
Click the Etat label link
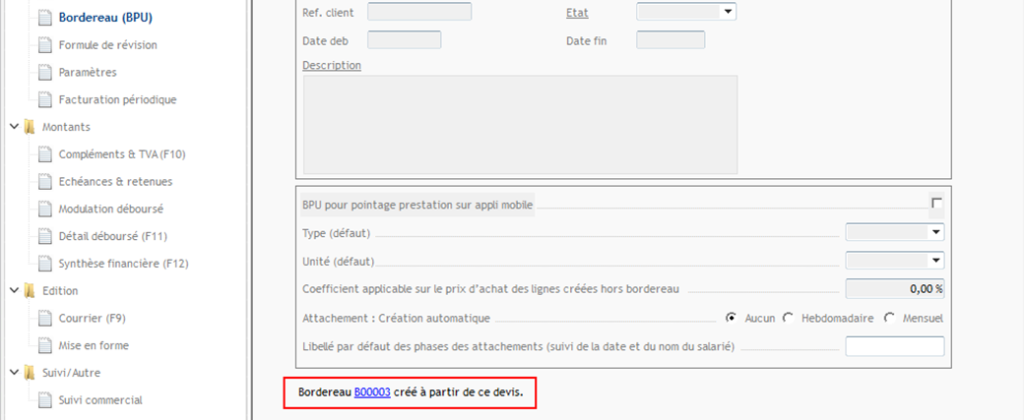[577, 12]
